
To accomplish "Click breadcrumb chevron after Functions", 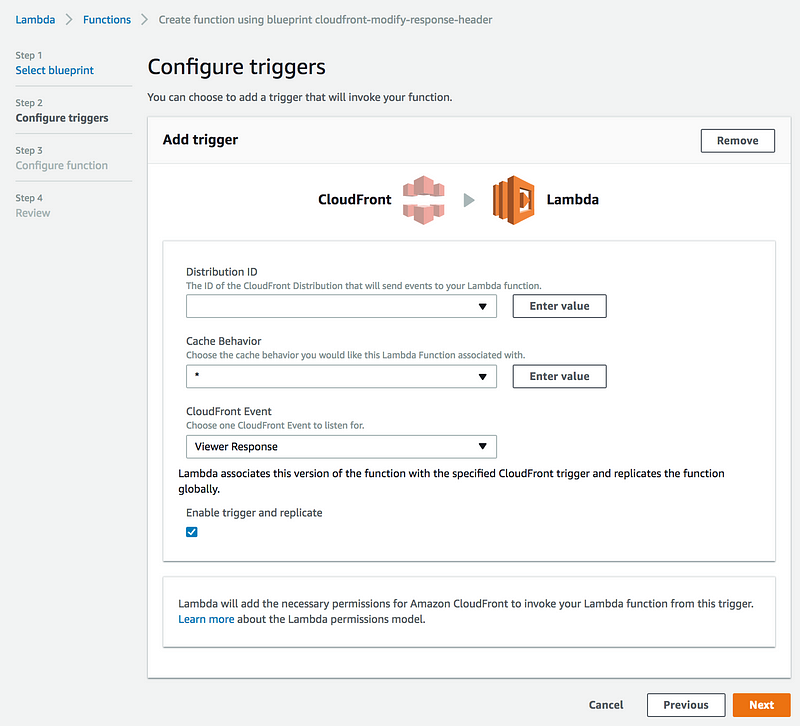I will point(144,19).
